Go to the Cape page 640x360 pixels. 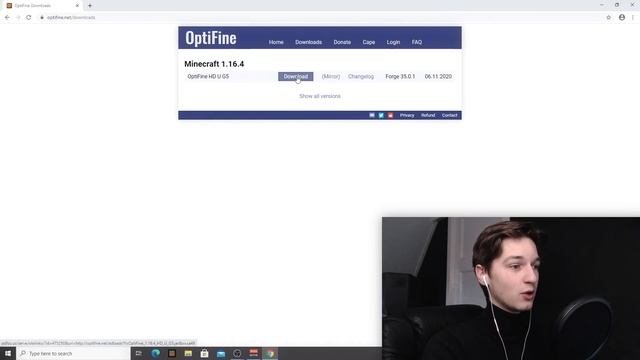click(x=369, y=42)
